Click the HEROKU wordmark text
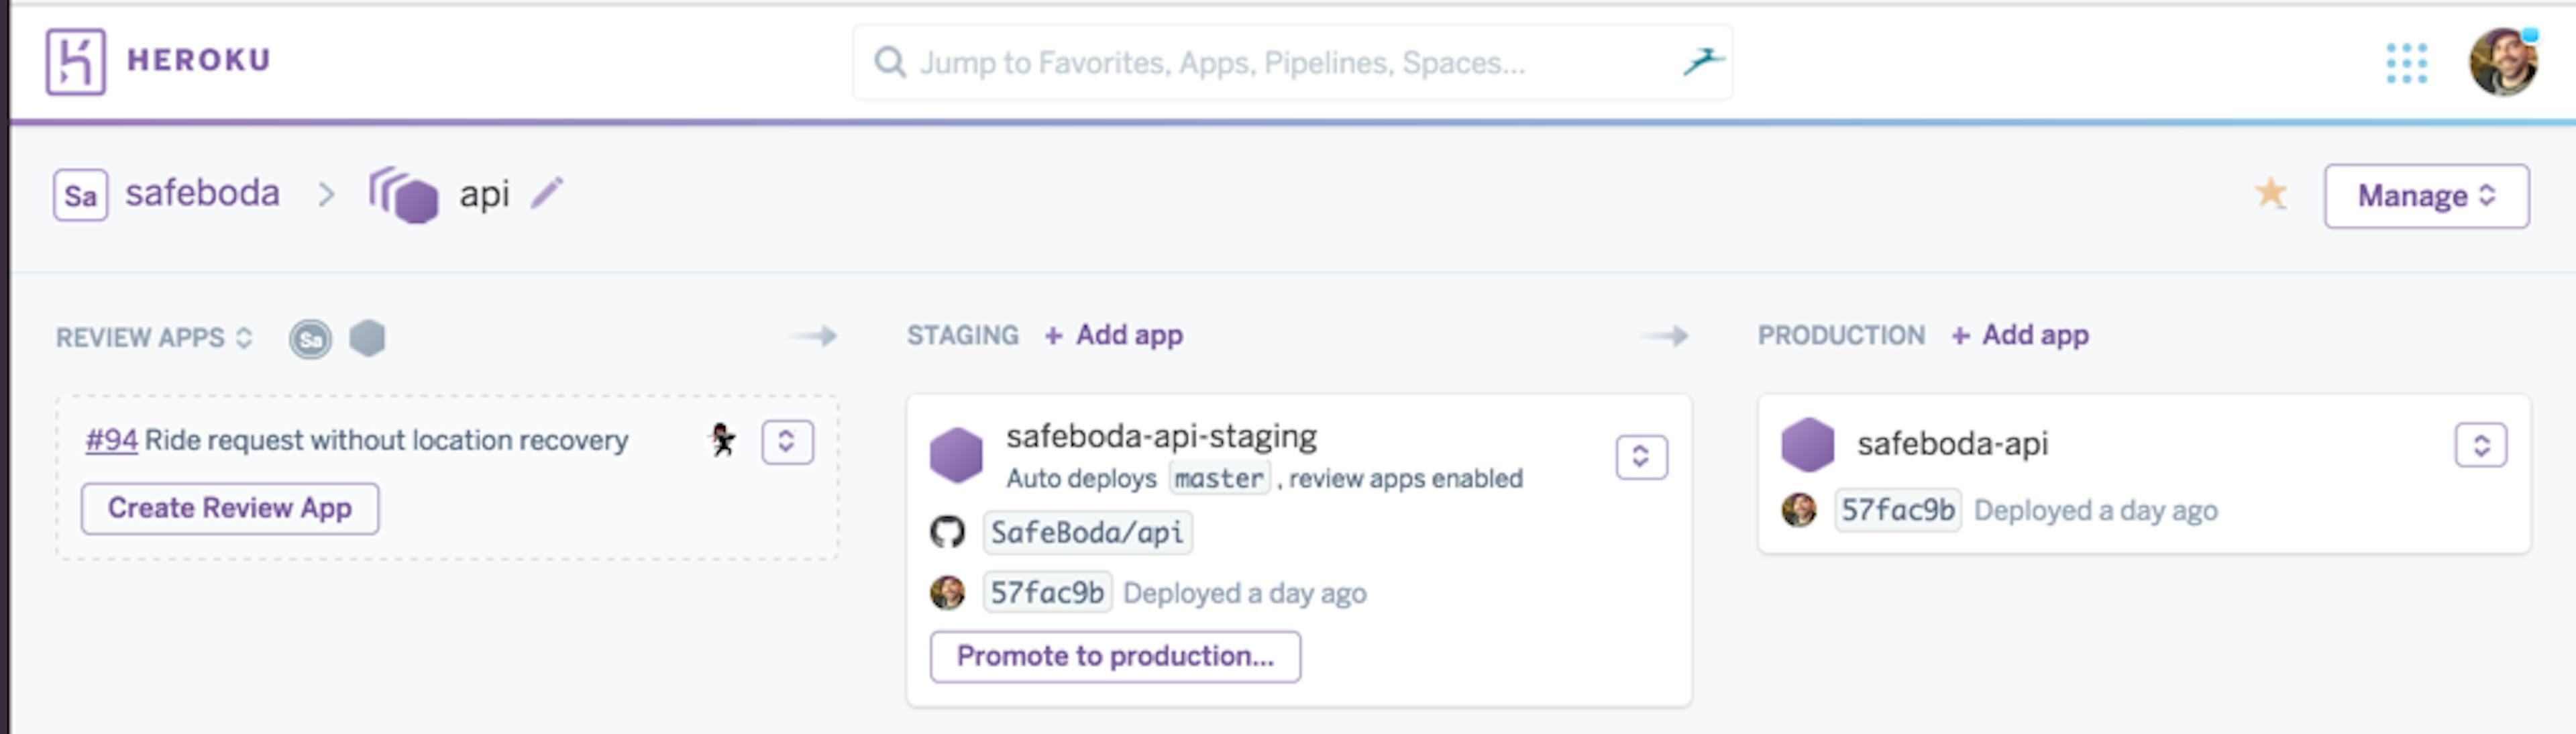 (x=198, y=61)
